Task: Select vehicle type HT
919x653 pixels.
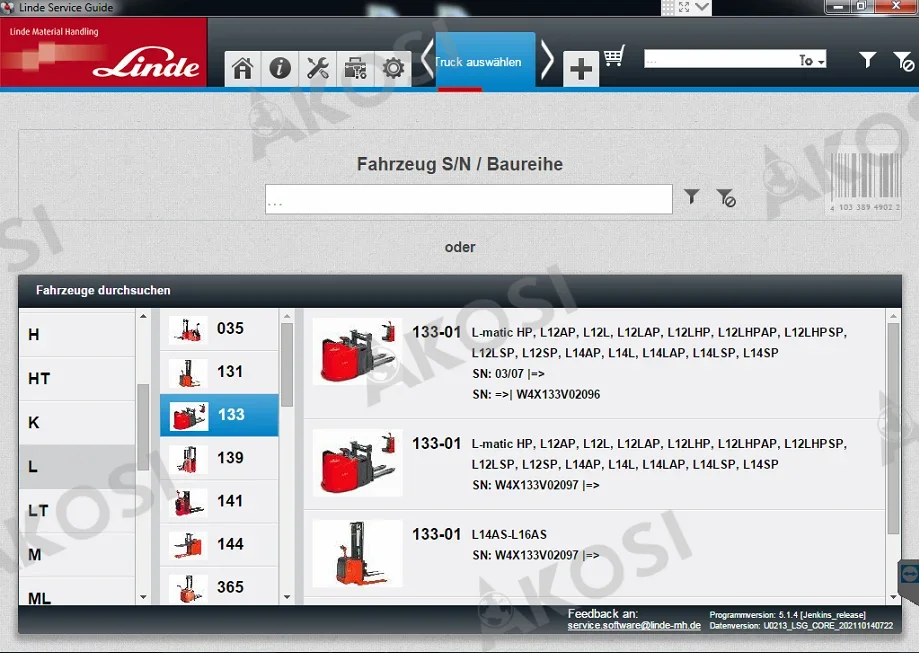Action: coord(77,379)
